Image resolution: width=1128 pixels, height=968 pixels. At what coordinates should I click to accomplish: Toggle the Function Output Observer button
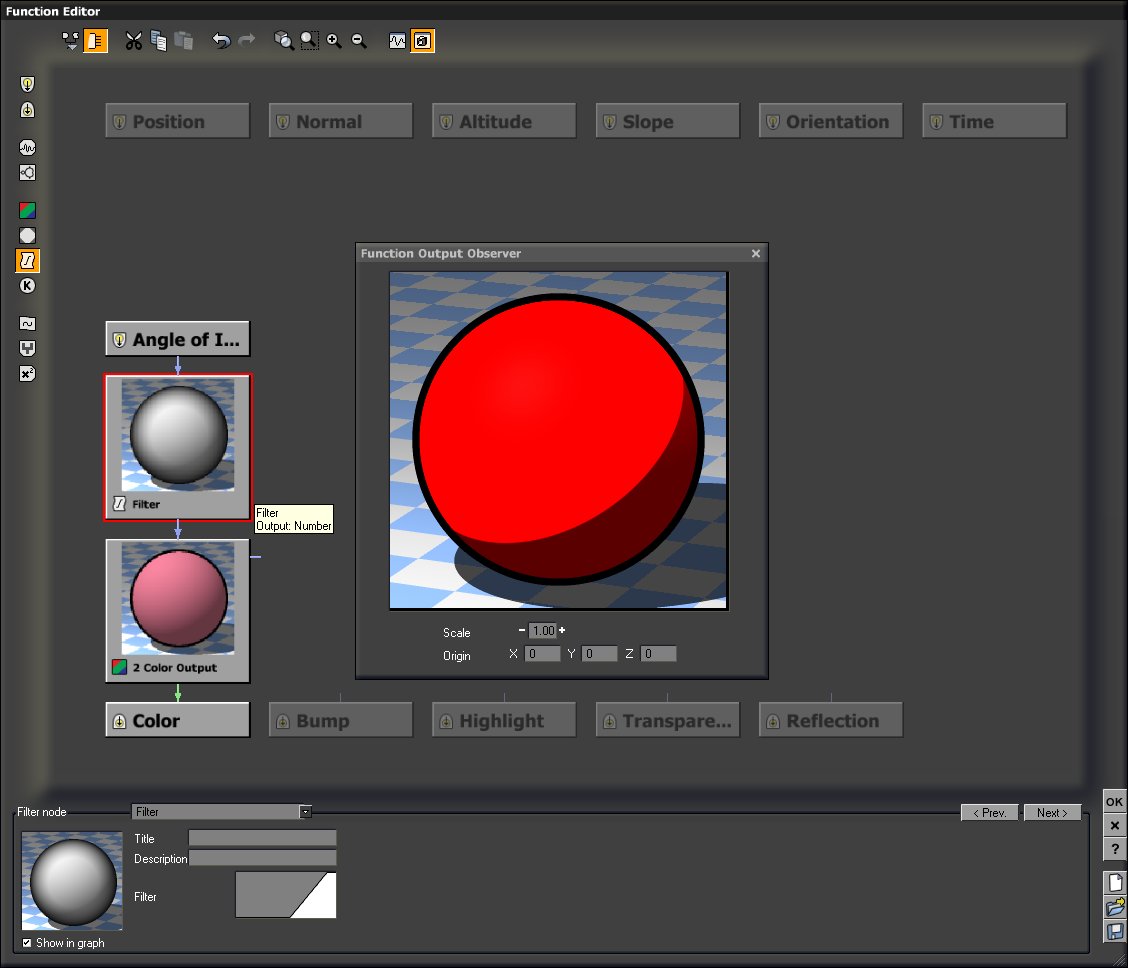click(423, 41)
